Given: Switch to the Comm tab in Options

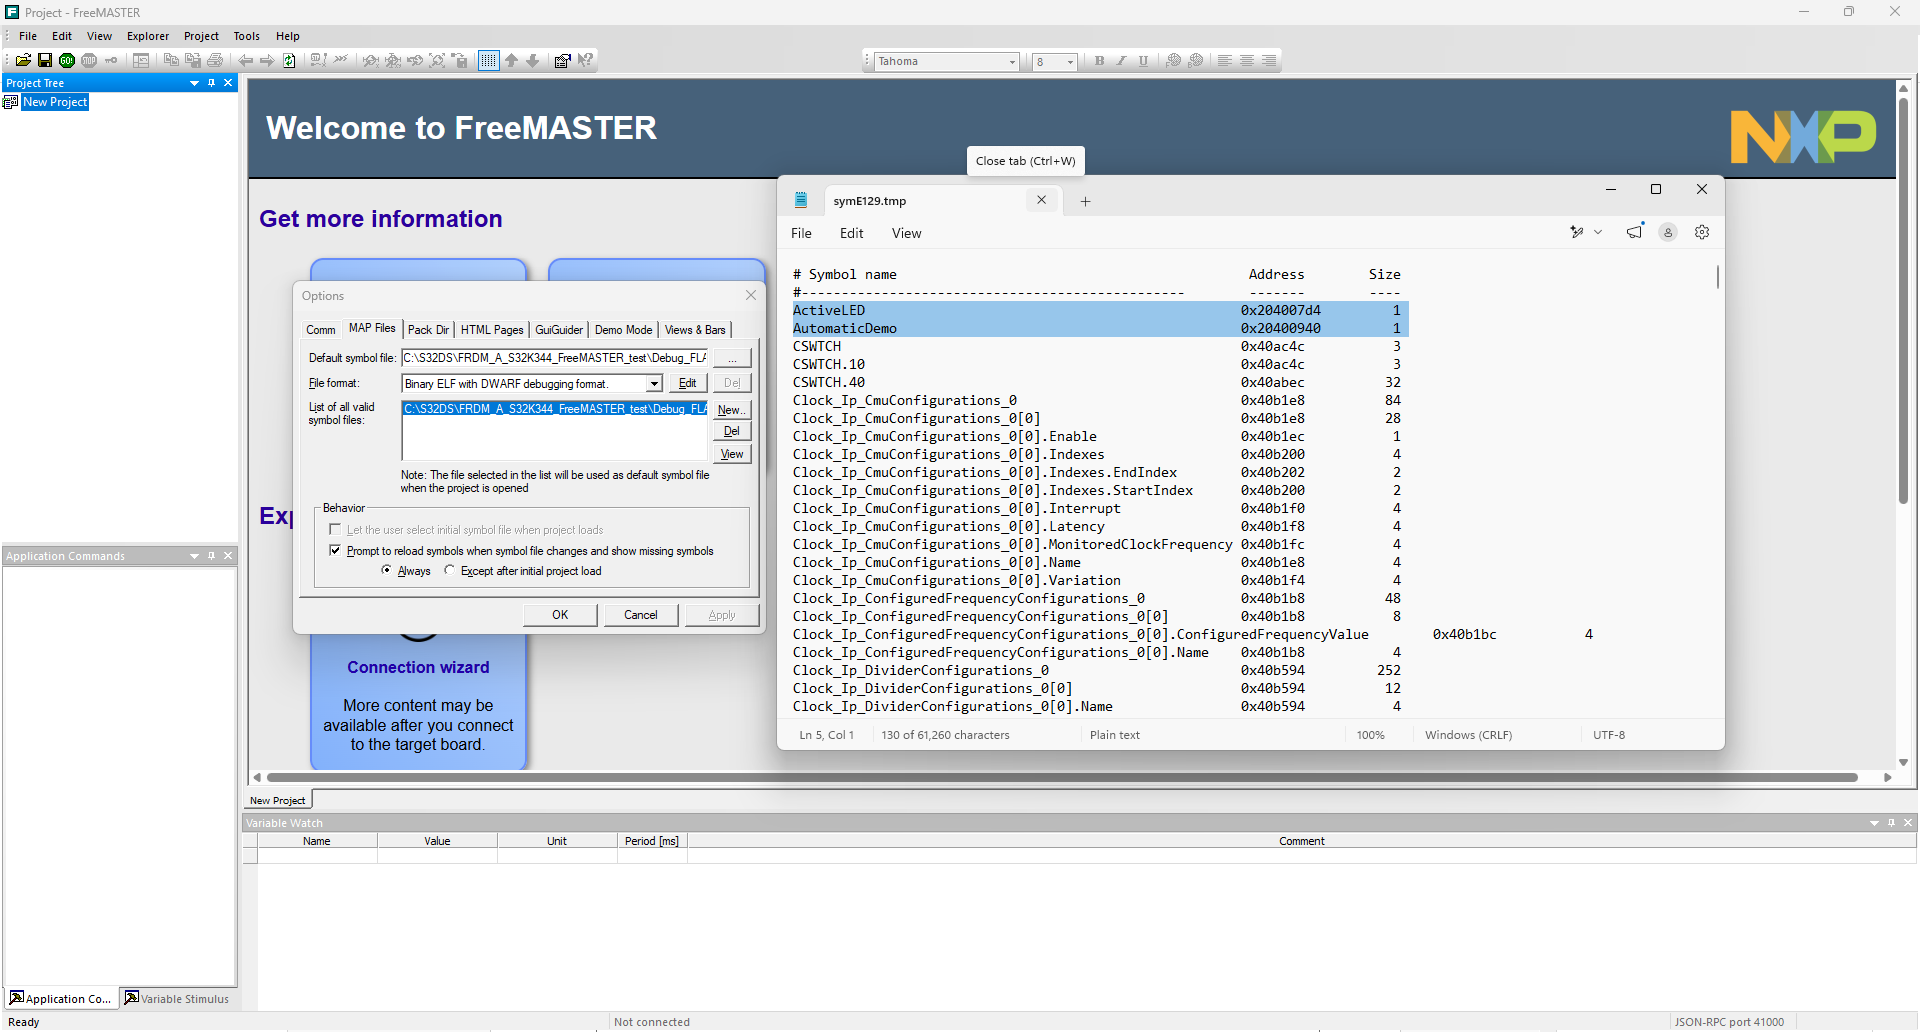Looking at the screenshot, I should point(321,330).
